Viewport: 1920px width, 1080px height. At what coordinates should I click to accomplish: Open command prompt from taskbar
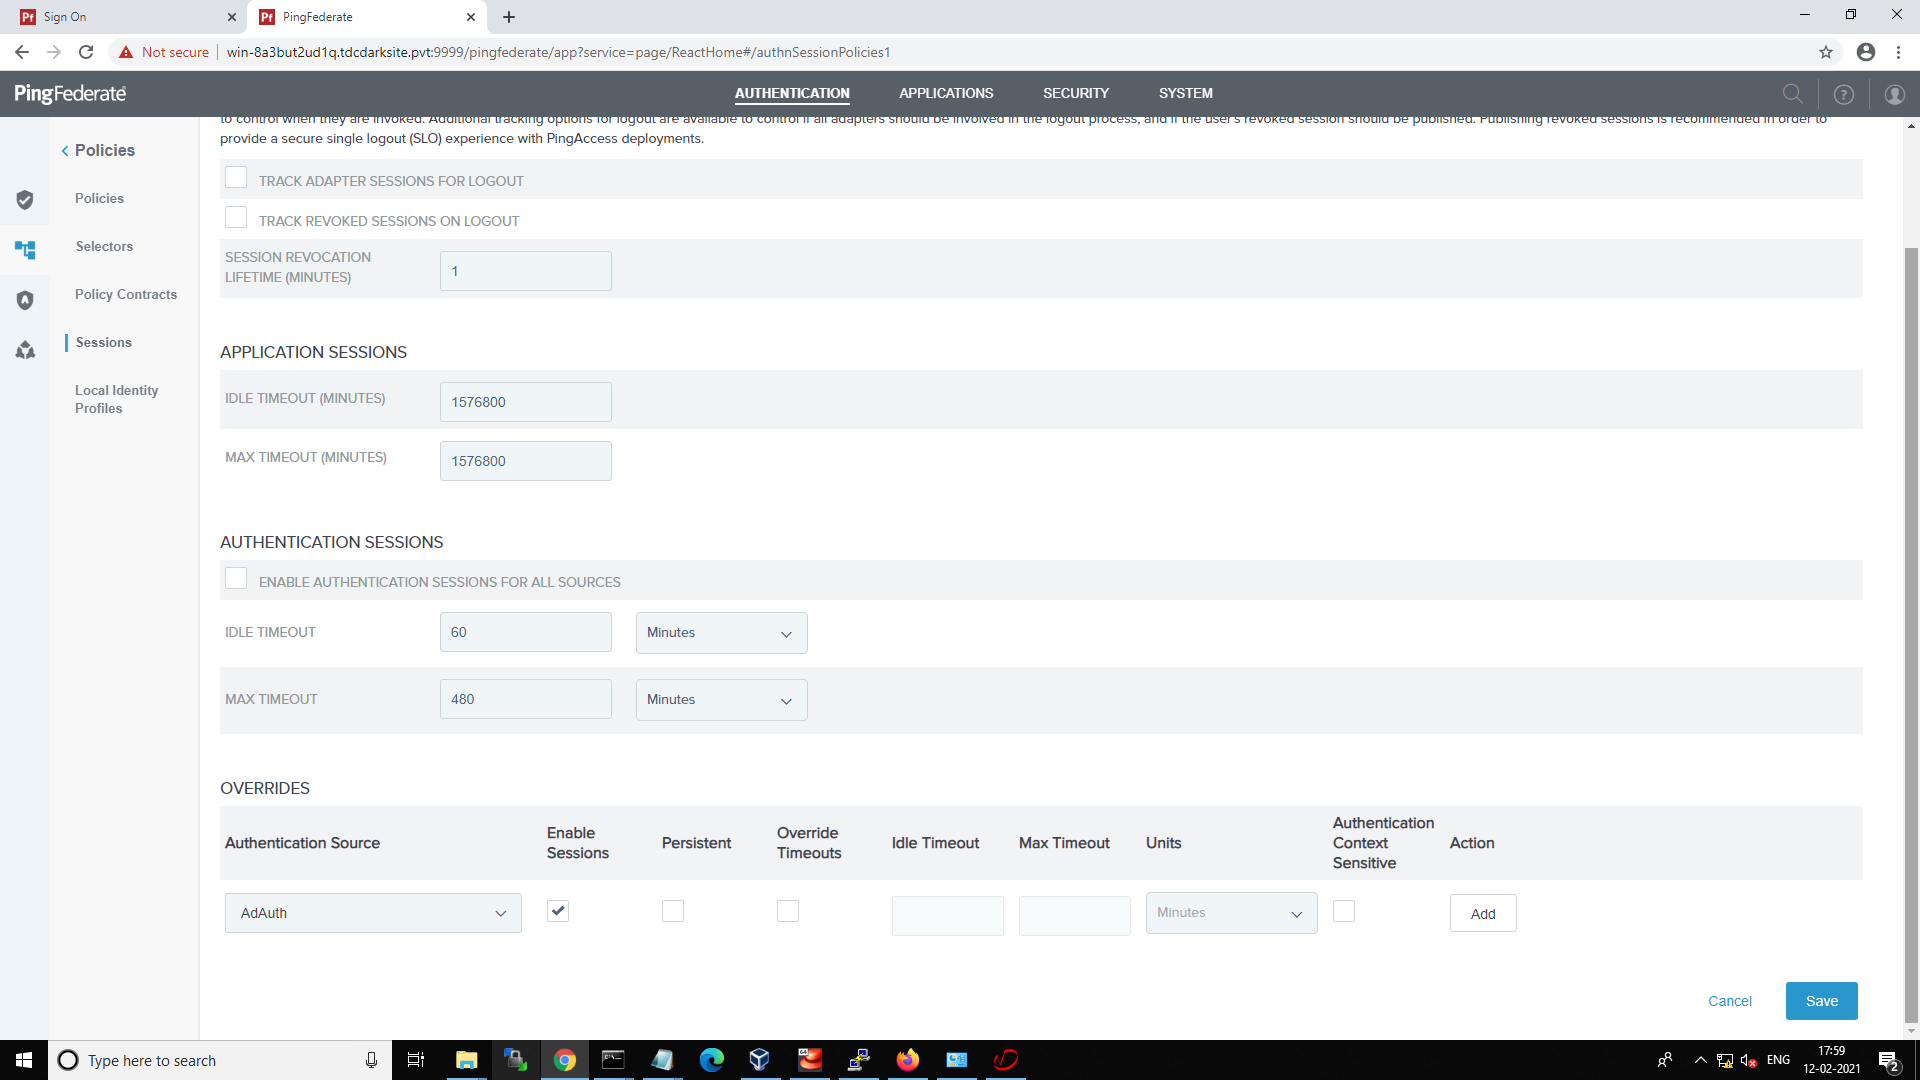613,1060
